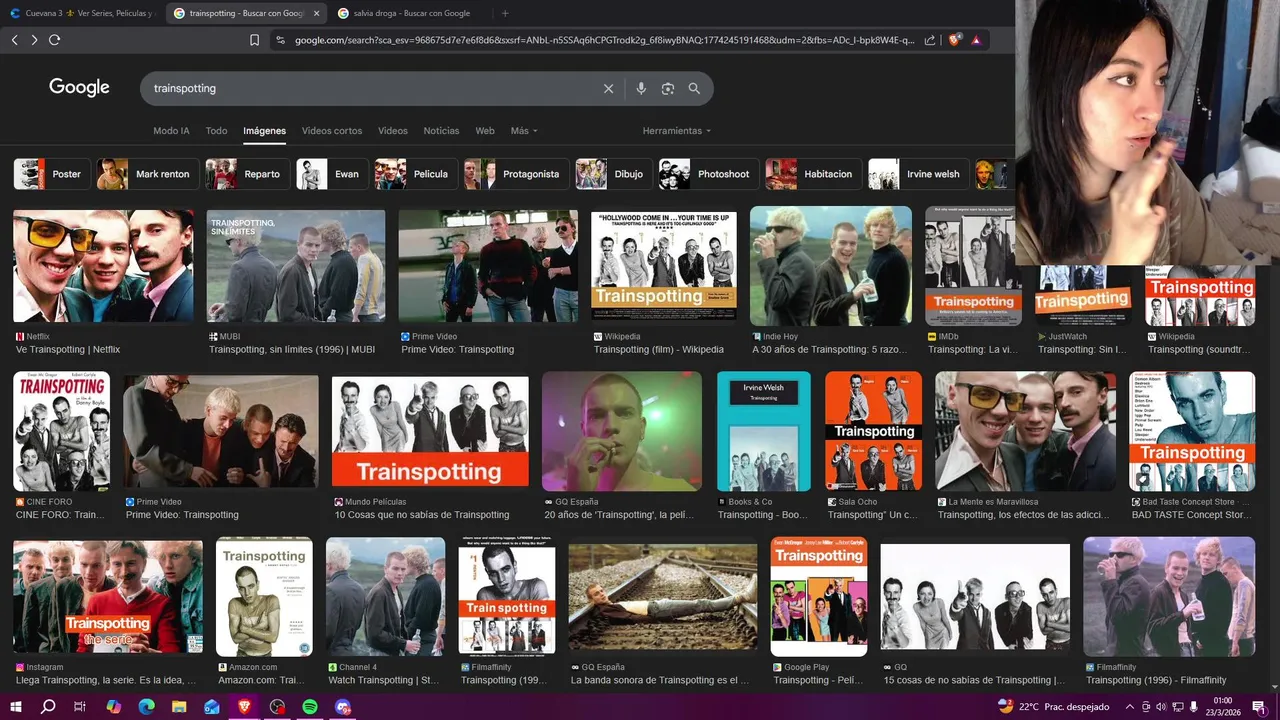Open the notification center
Viewport: 1280px width, 720px height.
pyautogui.click(x=1258, y=706)
